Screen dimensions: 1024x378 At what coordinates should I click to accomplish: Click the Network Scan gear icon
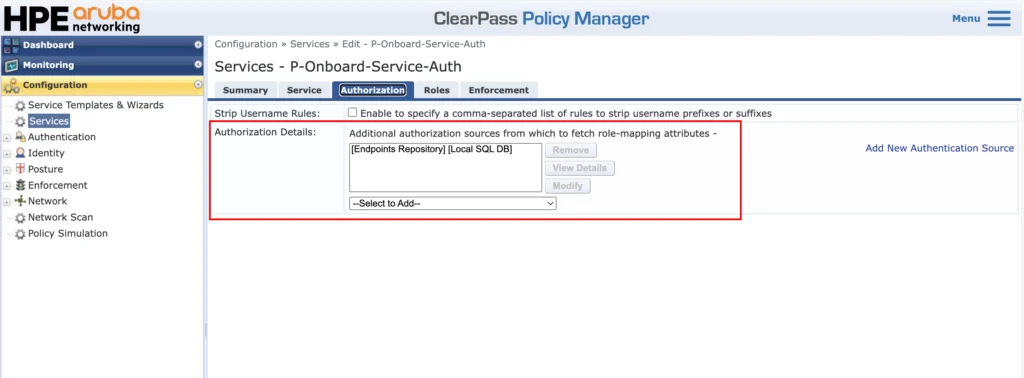(21, 218)
